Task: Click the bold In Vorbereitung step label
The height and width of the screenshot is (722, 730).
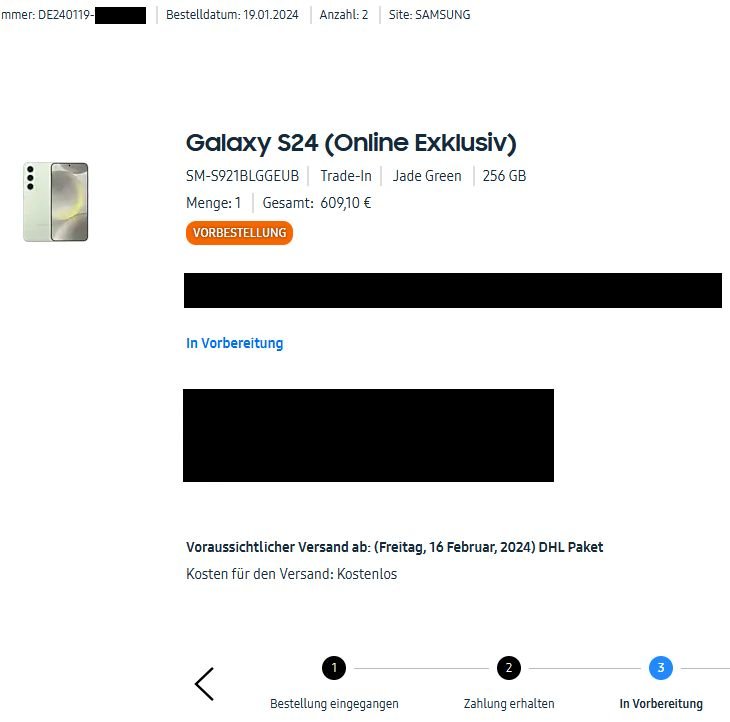Action: [661, 703]
